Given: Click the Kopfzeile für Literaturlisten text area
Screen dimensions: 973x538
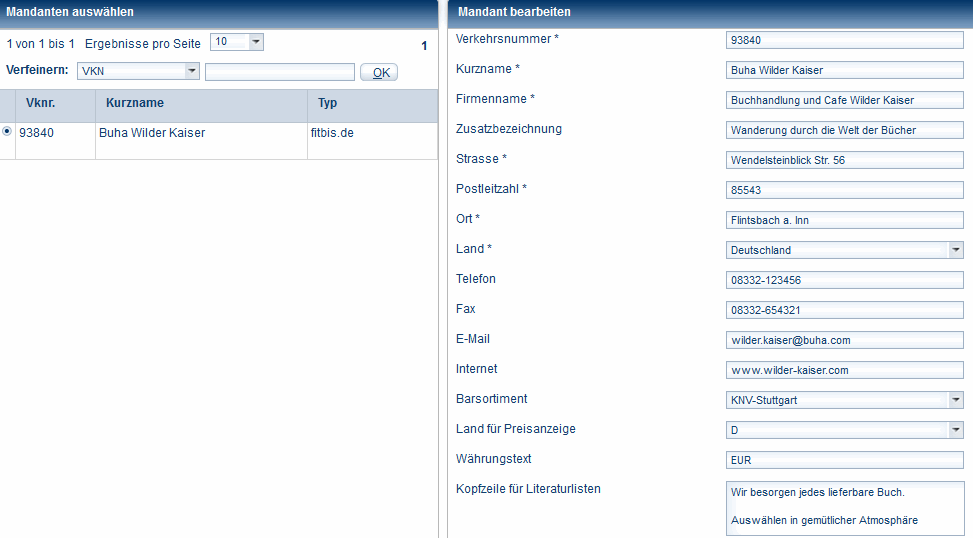Looking at the screenshot, I should point(844,507).
